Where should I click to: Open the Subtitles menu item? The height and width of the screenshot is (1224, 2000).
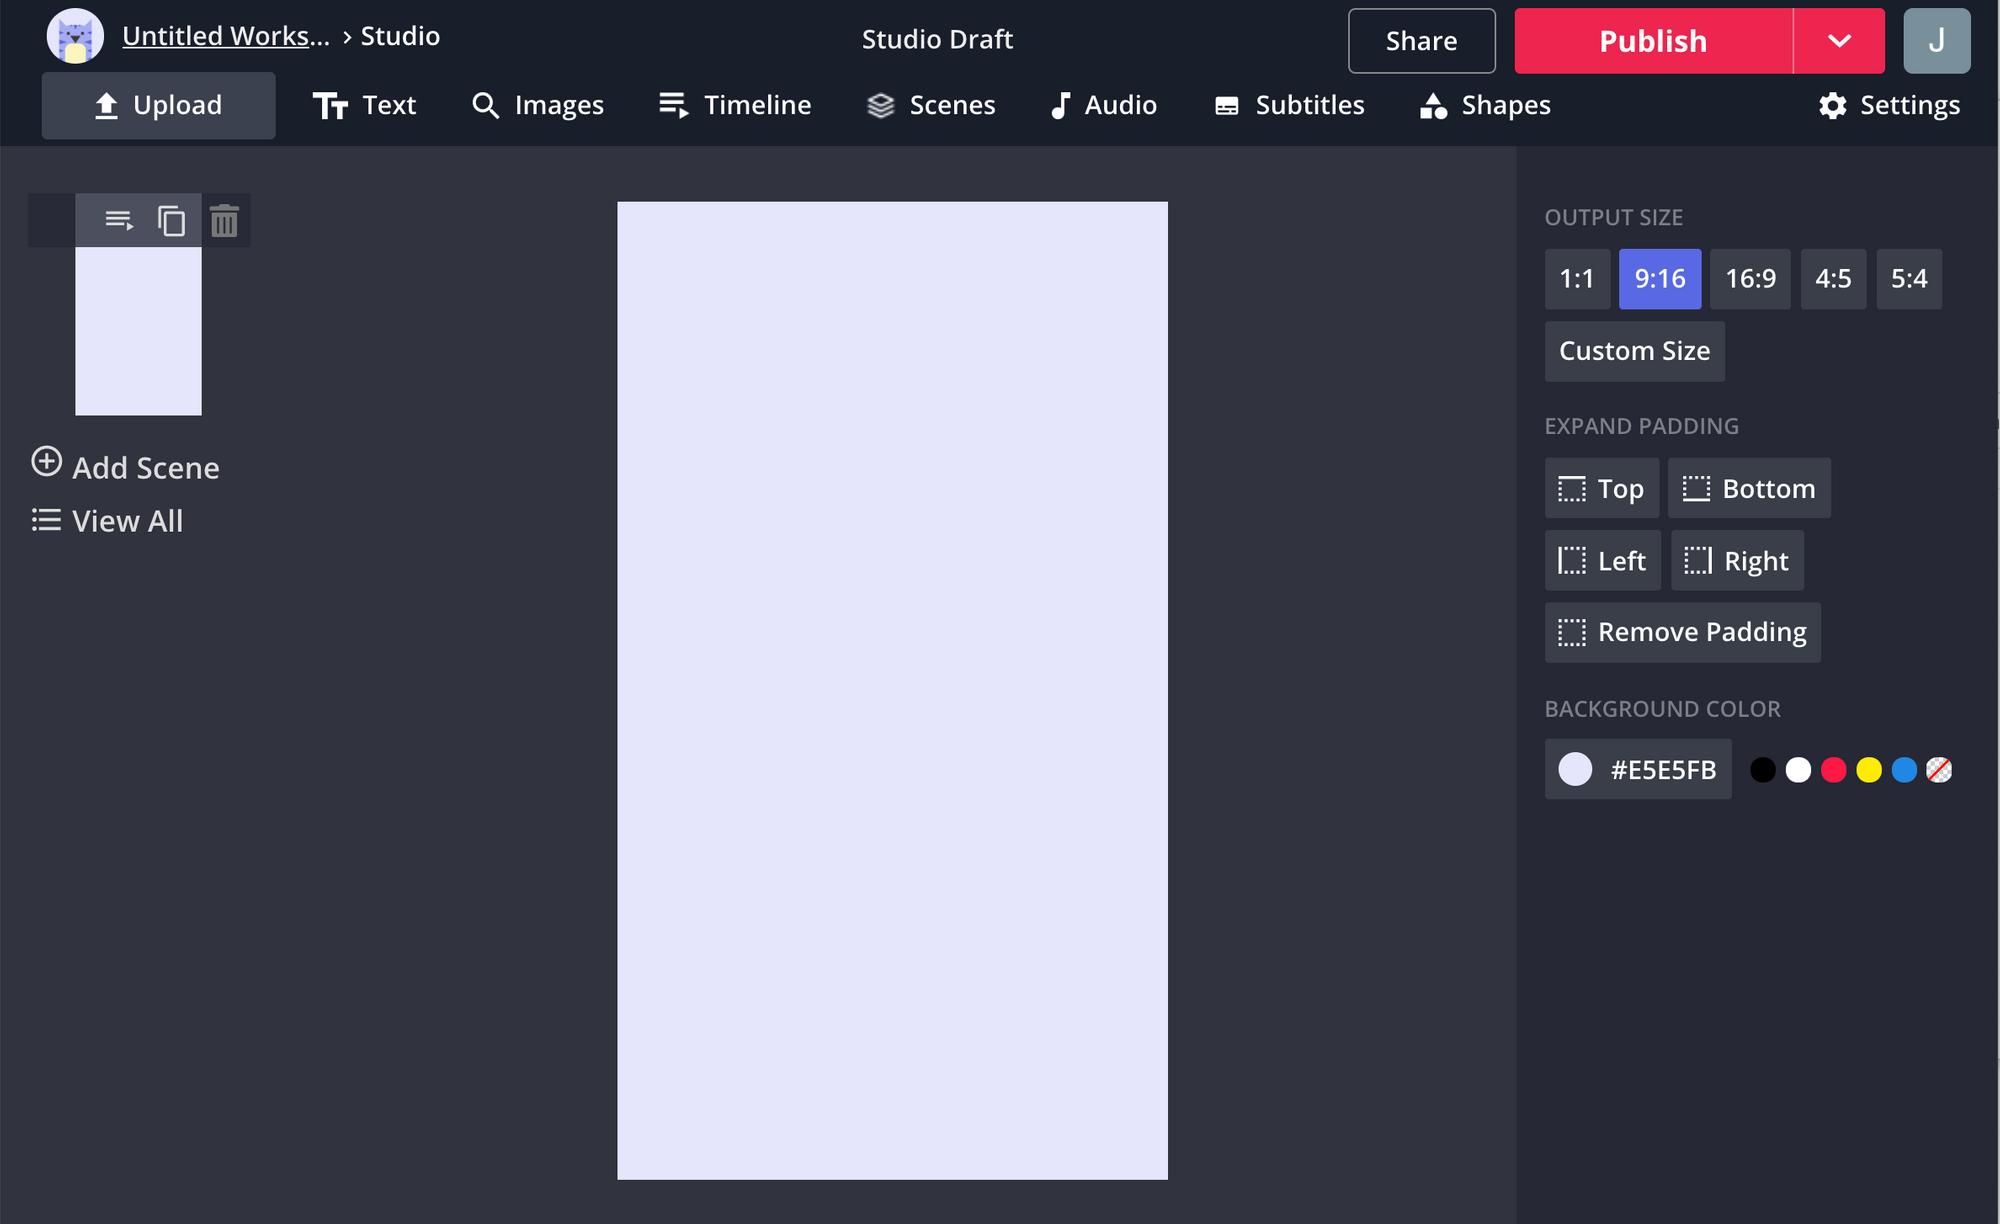[x=1289, y=105]
